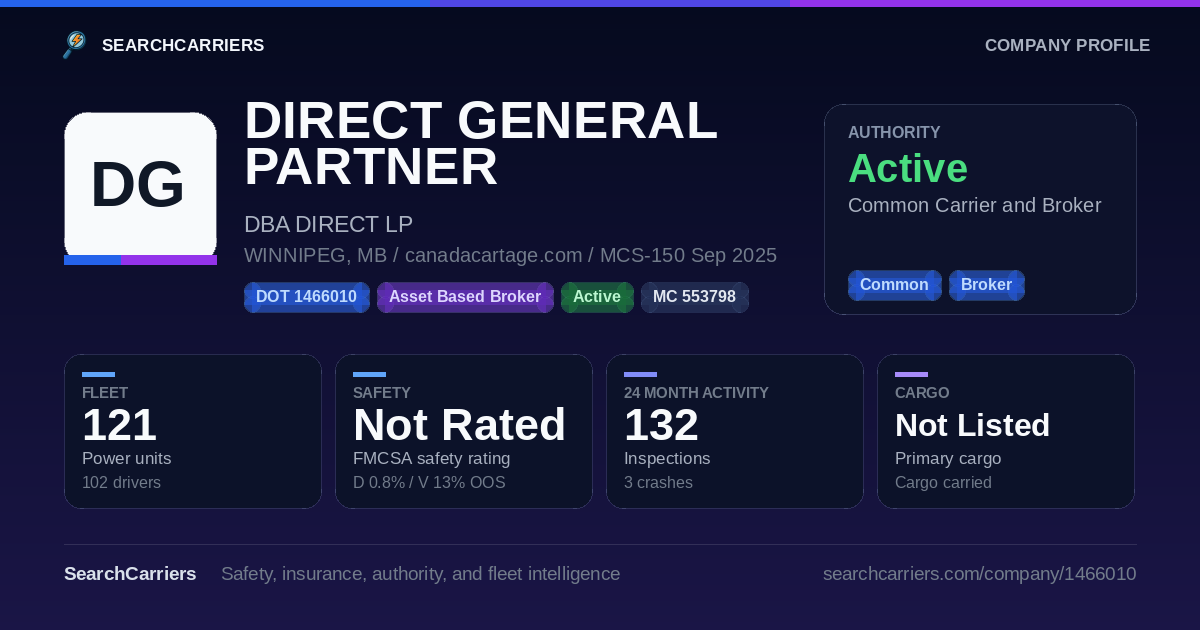Click the Cargo carried text

pos(943,482)
